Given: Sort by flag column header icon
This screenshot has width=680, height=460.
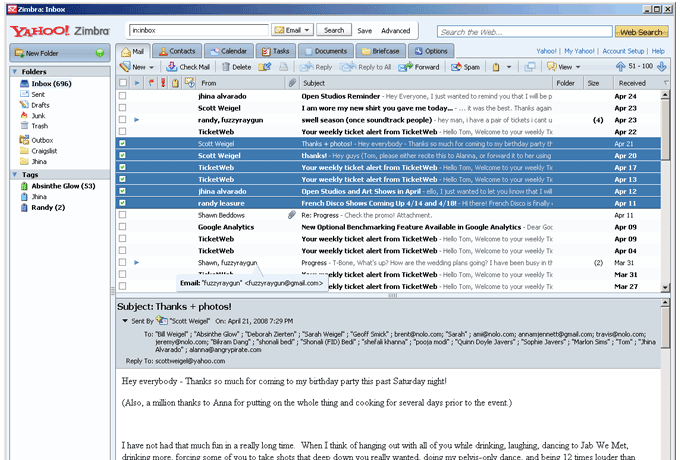Looking at the screenshot, I should click(151, 83).
